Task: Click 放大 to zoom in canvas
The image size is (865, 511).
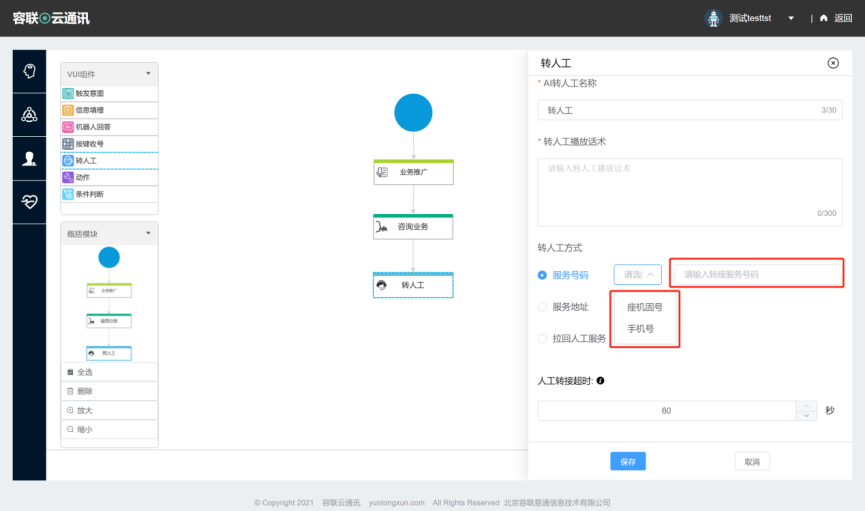Action: click(109, 411)
